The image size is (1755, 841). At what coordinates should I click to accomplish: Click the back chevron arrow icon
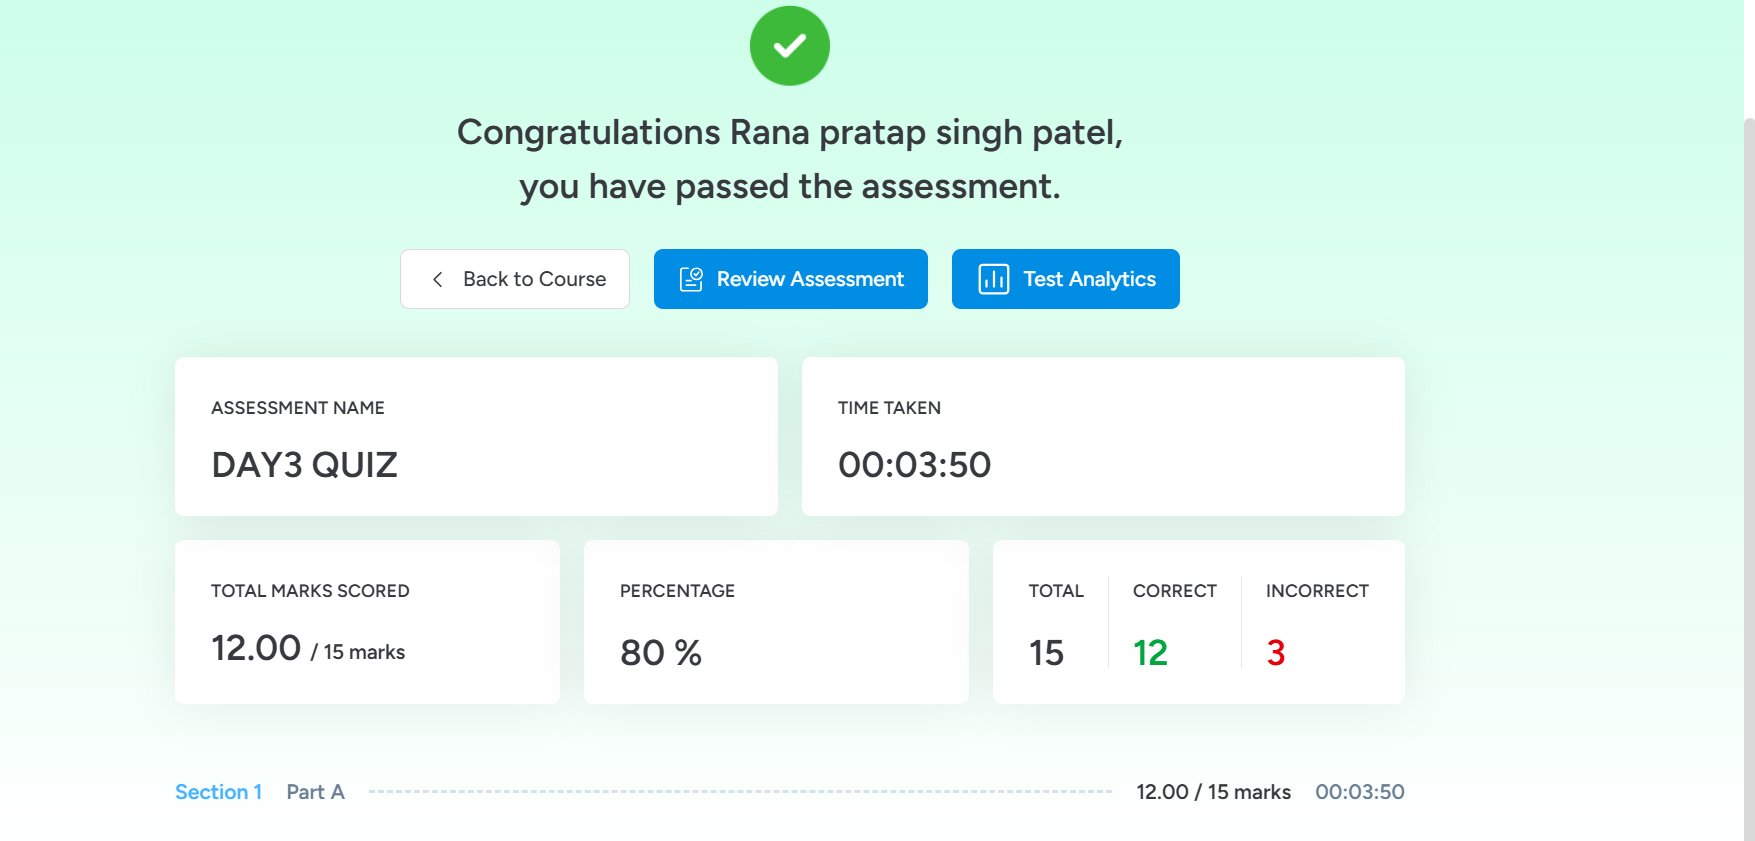(437, 280)
